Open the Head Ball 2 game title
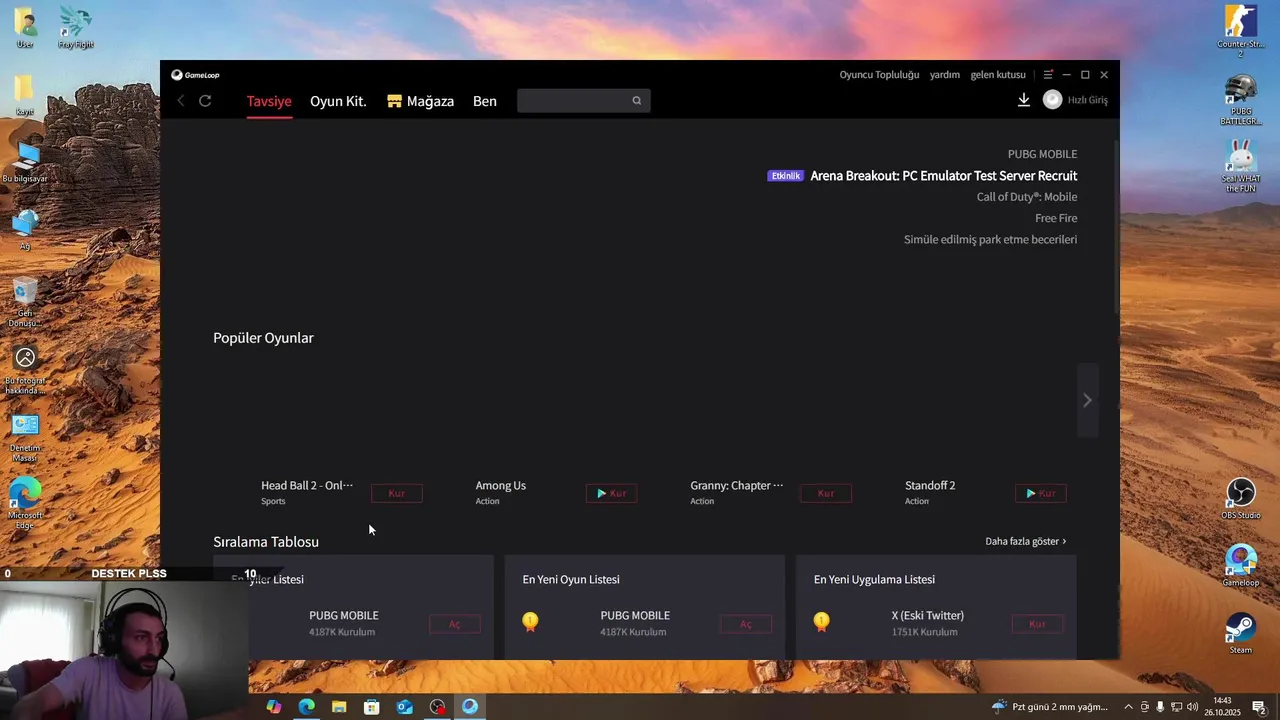This screenshot has width=1280, height=720. coord(307,485)
